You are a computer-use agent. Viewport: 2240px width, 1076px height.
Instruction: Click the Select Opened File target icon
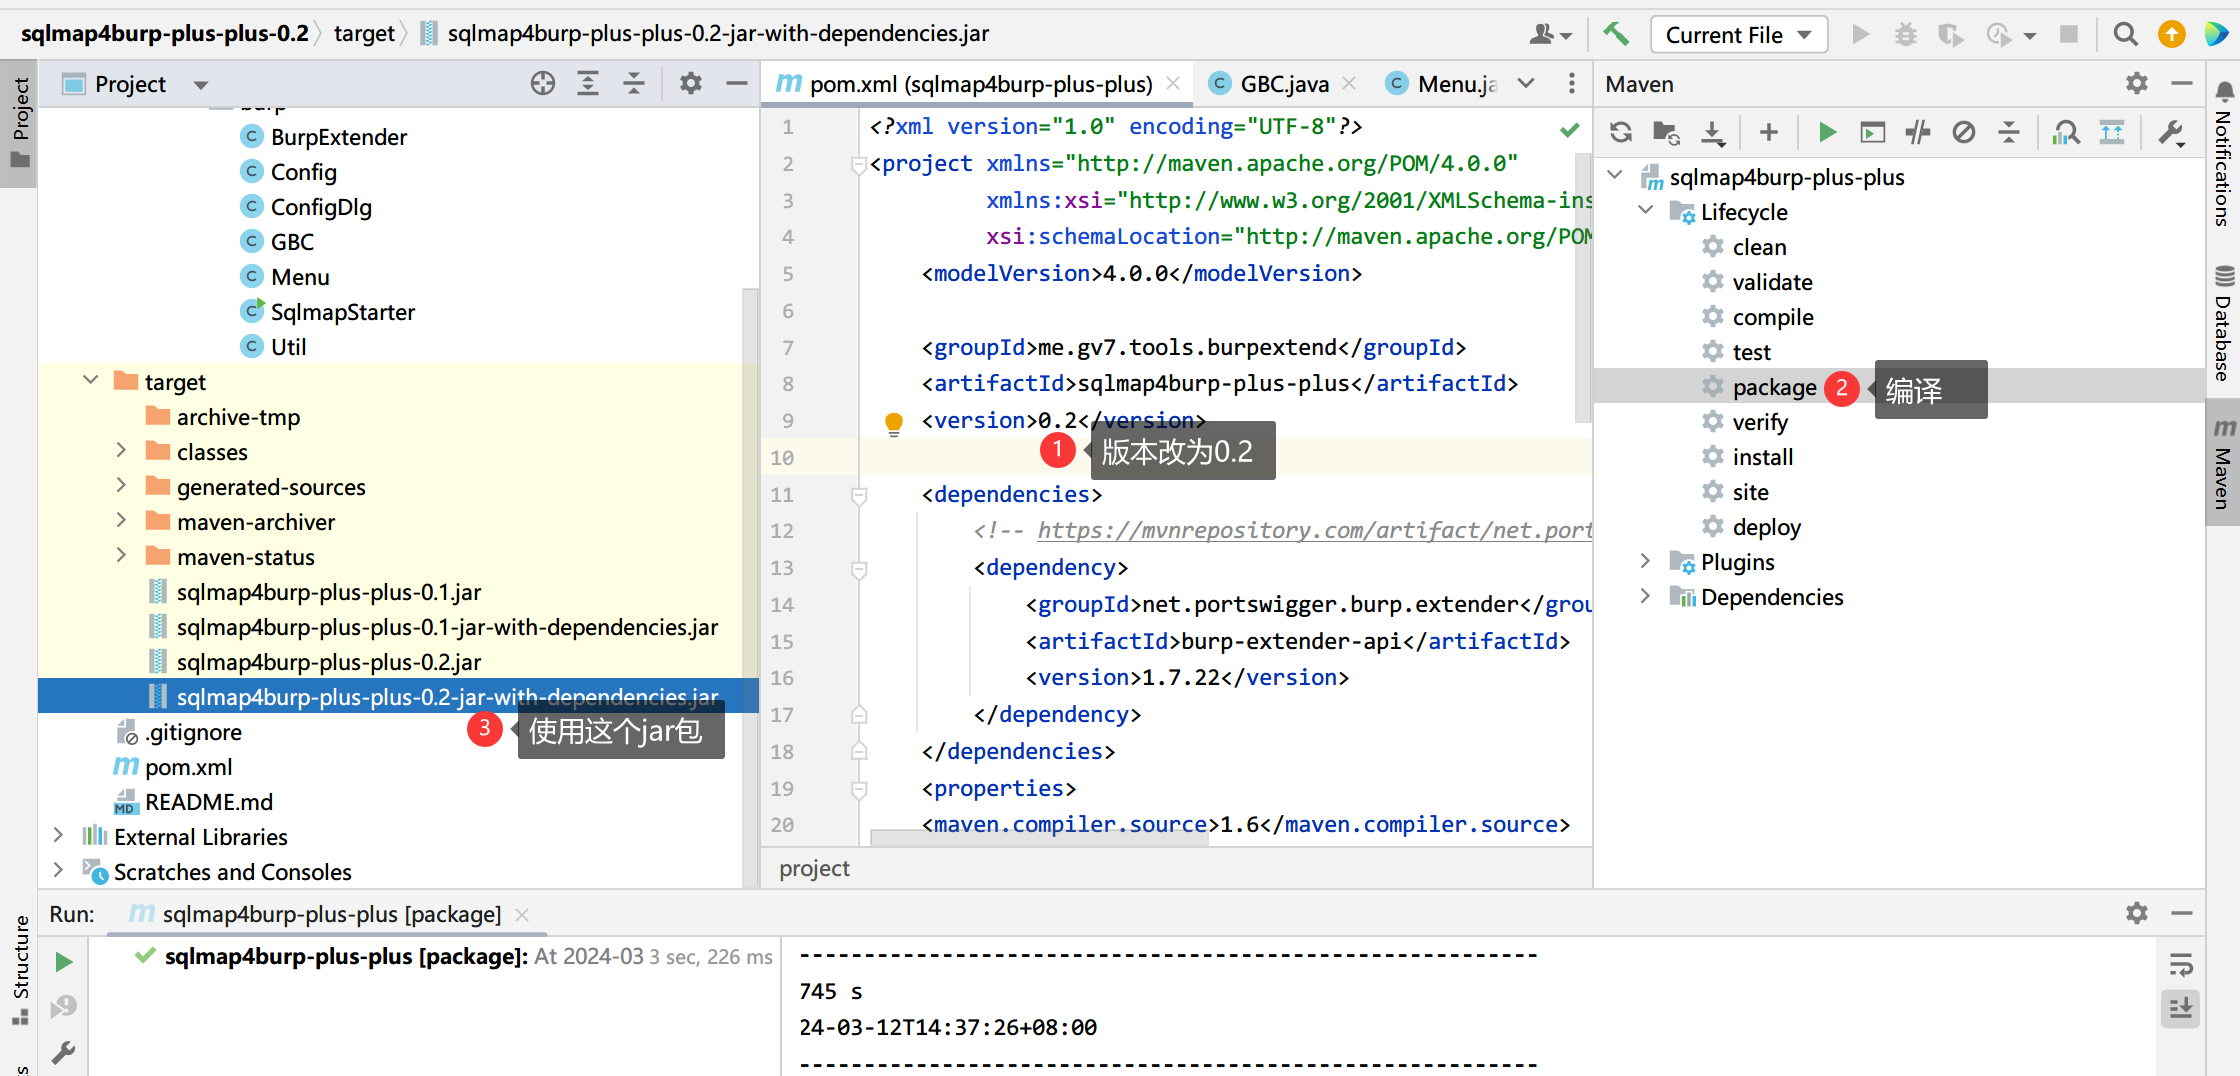(542, 84)
